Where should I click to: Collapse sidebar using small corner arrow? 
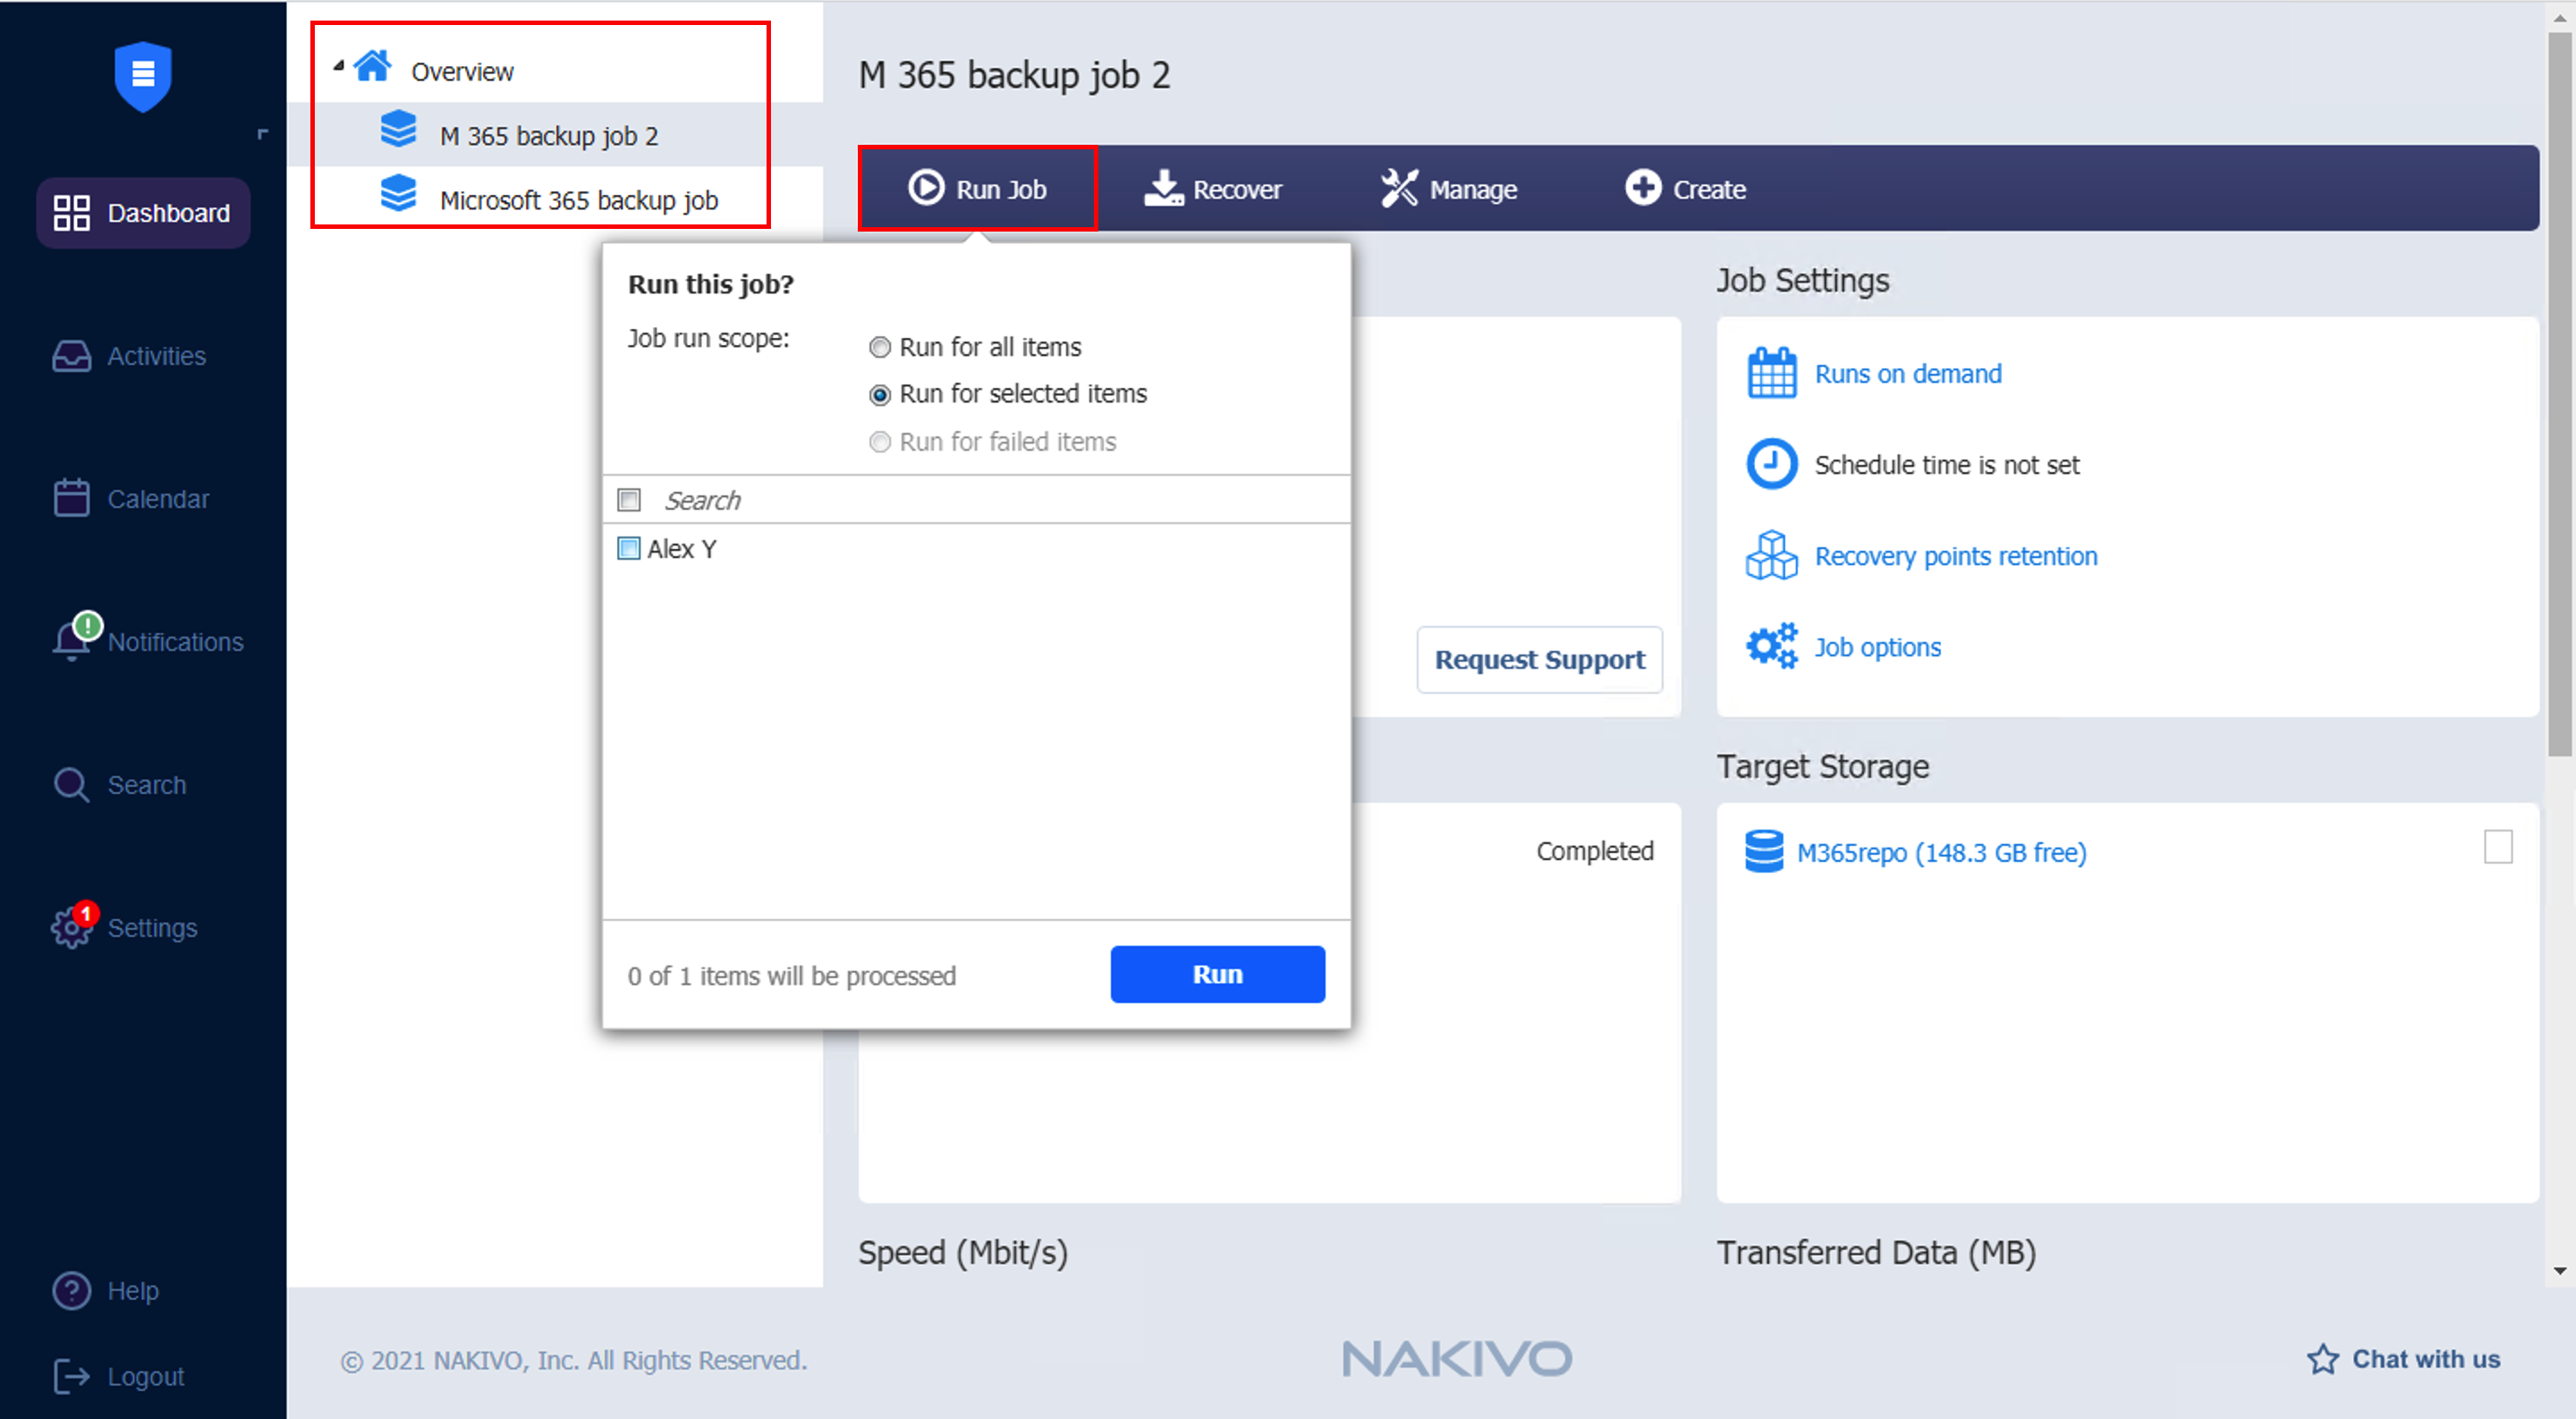tap(262, 133)
